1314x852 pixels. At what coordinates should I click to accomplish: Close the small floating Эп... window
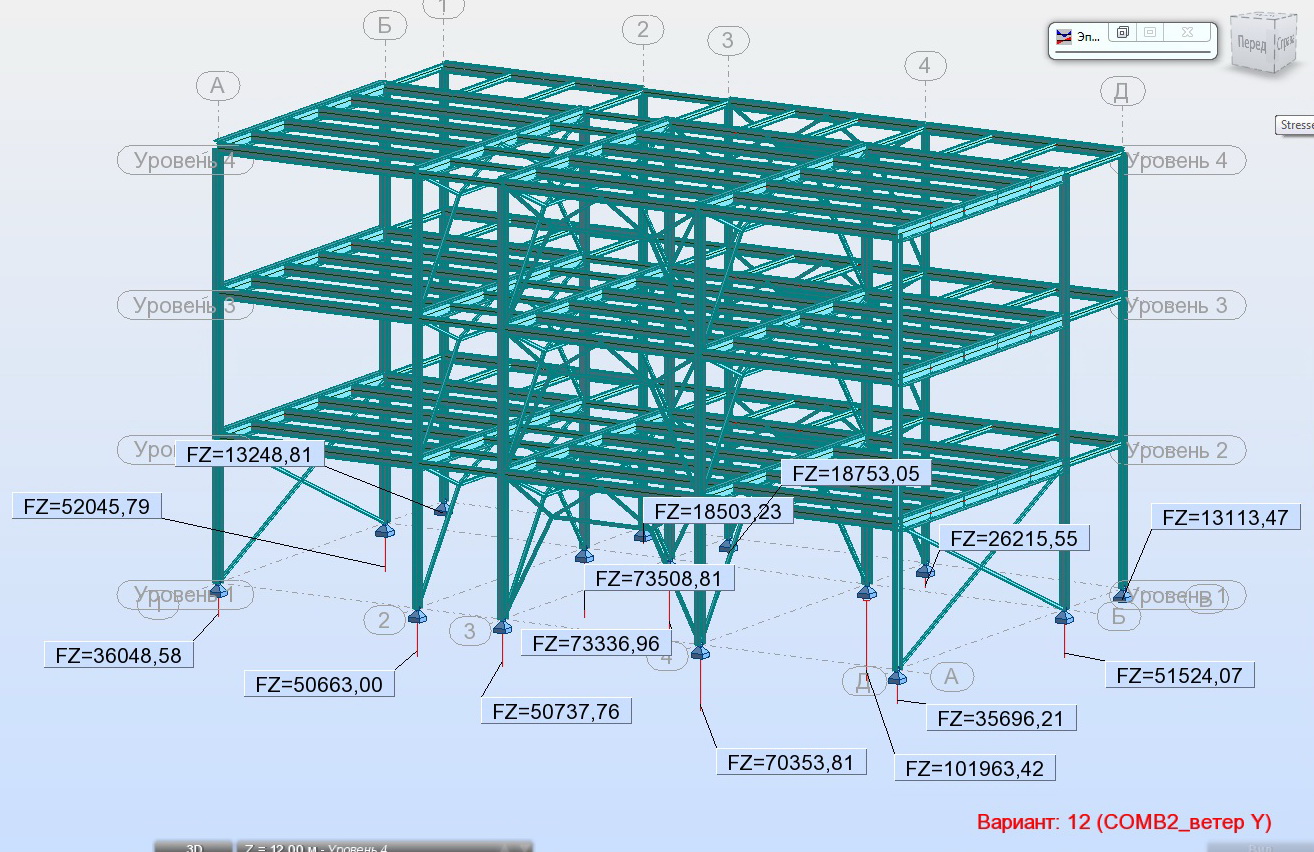point(1187,33)
